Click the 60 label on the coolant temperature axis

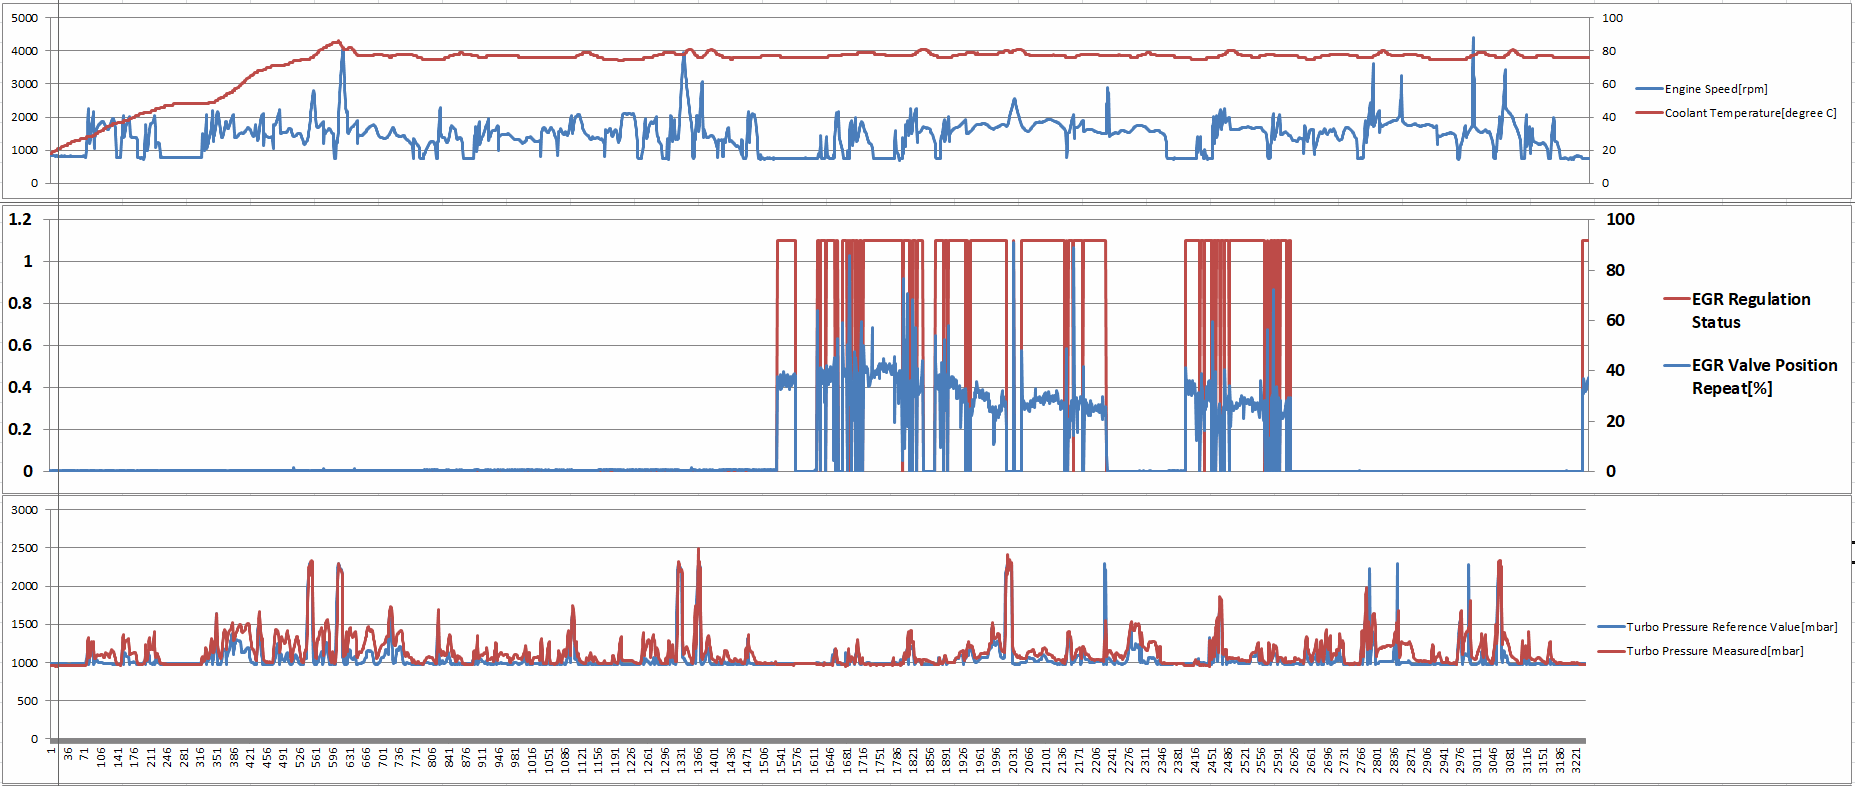(1609, 84)
